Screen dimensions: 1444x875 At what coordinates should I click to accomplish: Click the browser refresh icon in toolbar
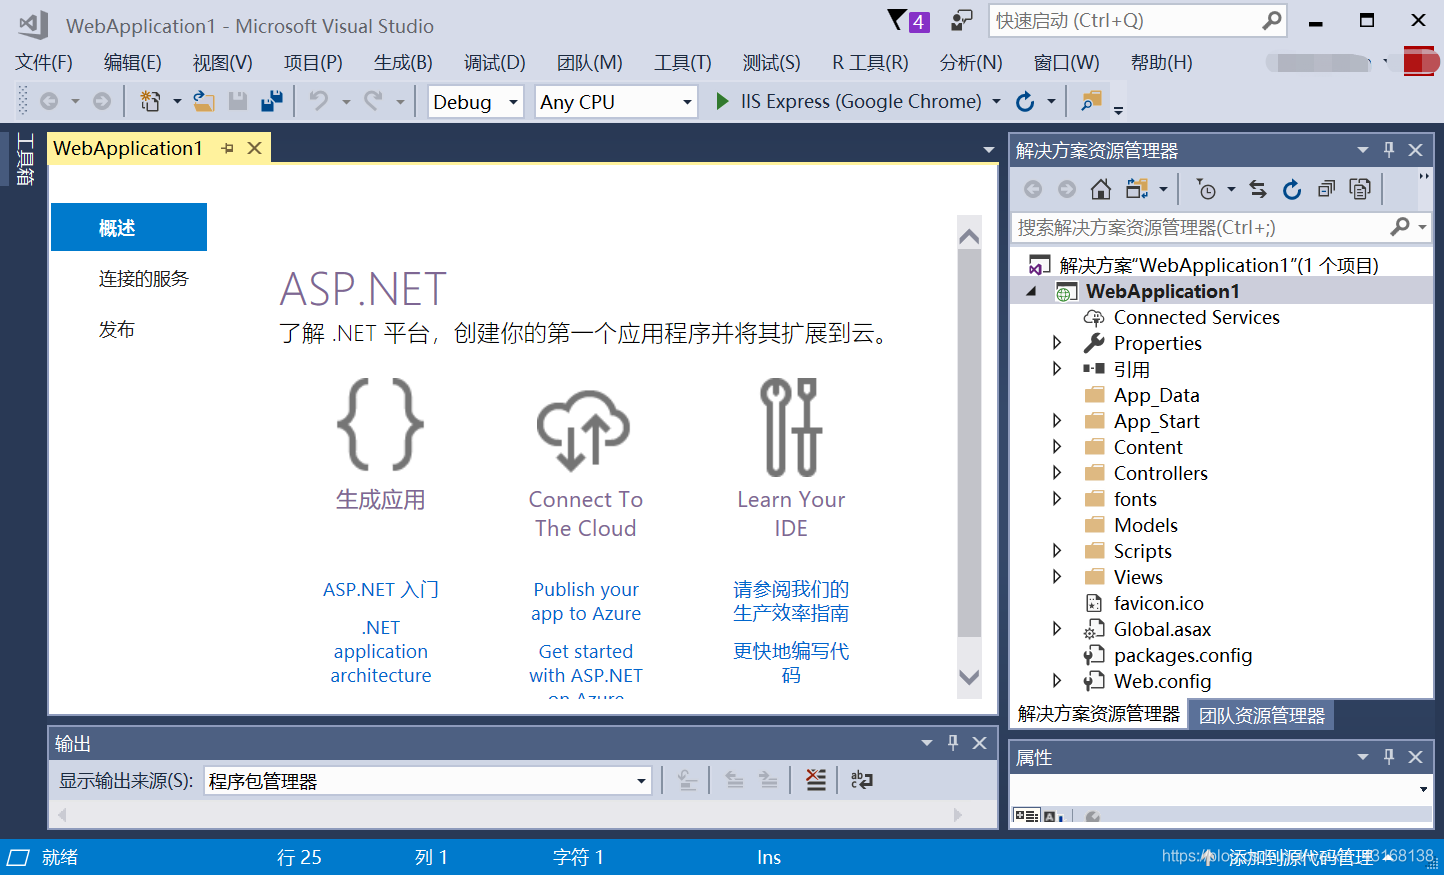point(1025,101)
